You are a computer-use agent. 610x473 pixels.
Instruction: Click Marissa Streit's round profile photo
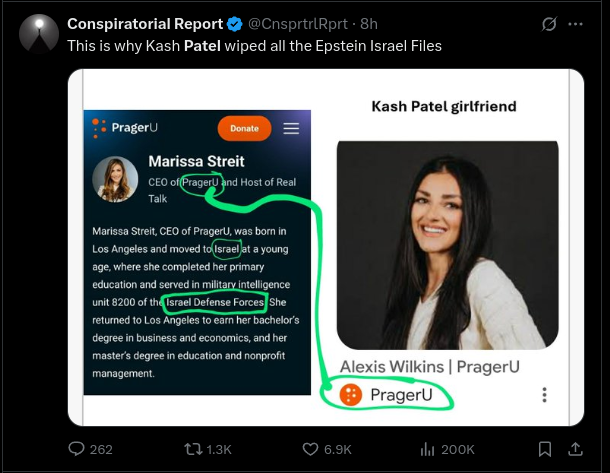(x=116, y=179)
